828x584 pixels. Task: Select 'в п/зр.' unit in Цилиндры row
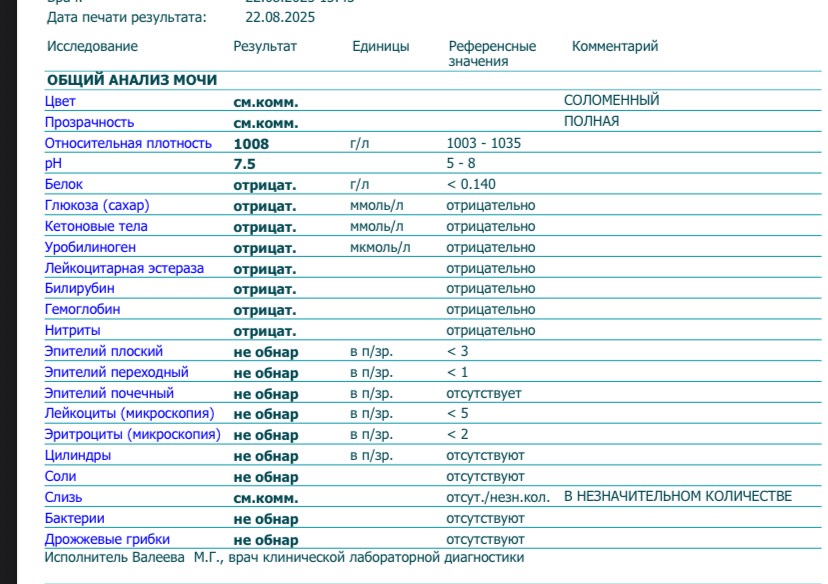(x=372, y=456)
